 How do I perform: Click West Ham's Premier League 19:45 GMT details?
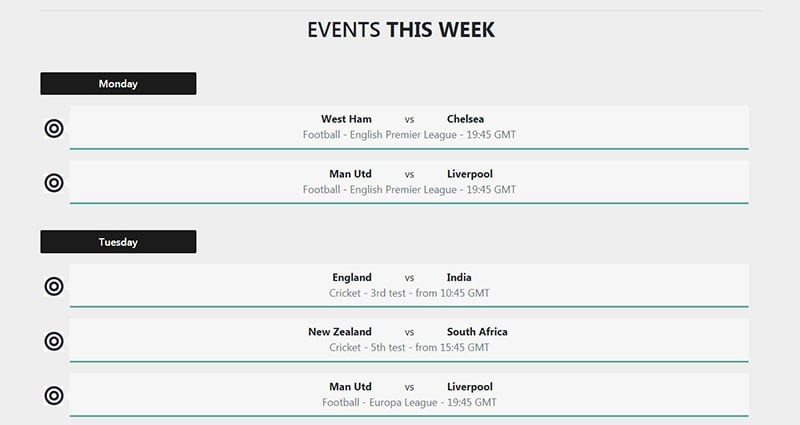pos(409,135)
